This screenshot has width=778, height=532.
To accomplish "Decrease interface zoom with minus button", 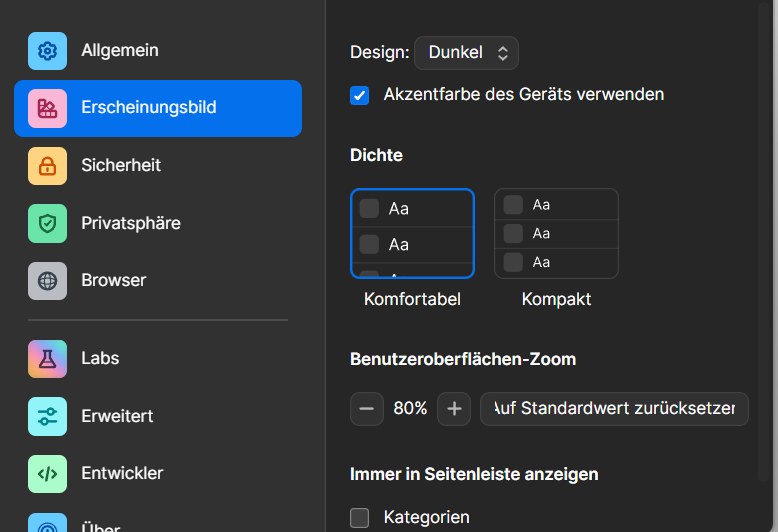I will [367, 409].
